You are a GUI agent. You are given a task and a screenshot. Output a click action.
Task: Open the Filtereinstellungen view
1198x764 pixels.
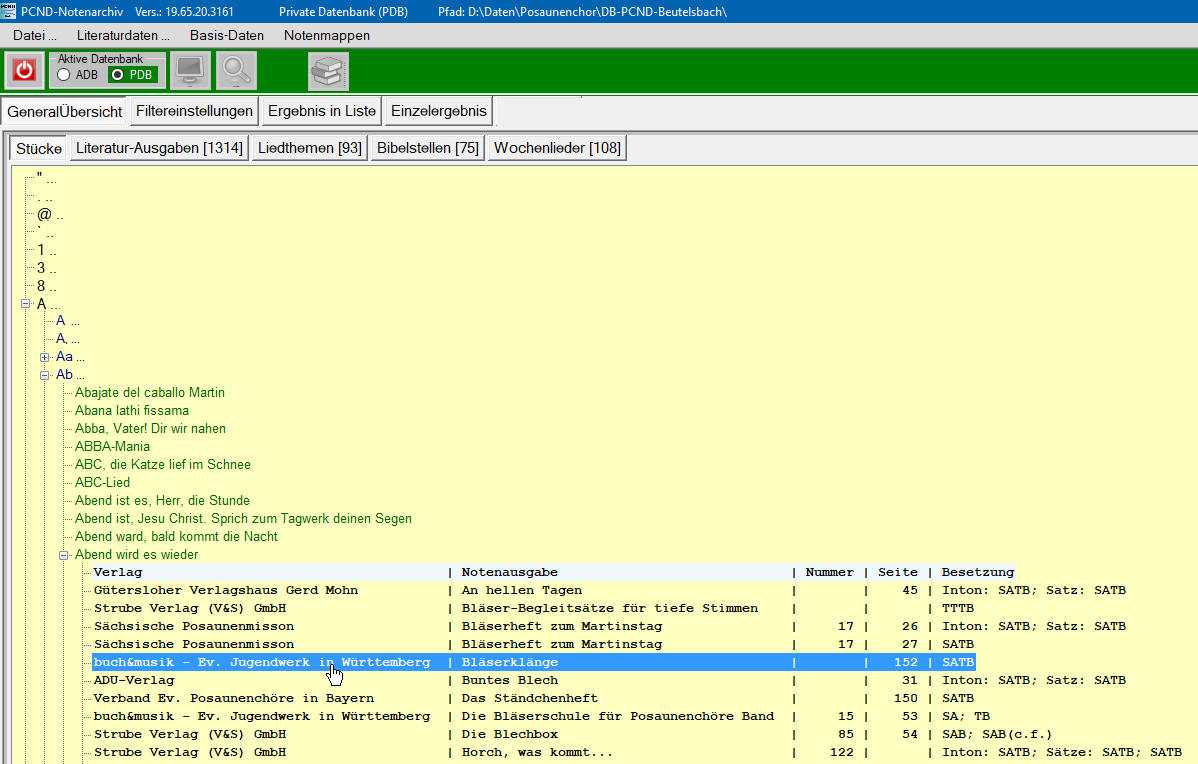tap(194, 111)
